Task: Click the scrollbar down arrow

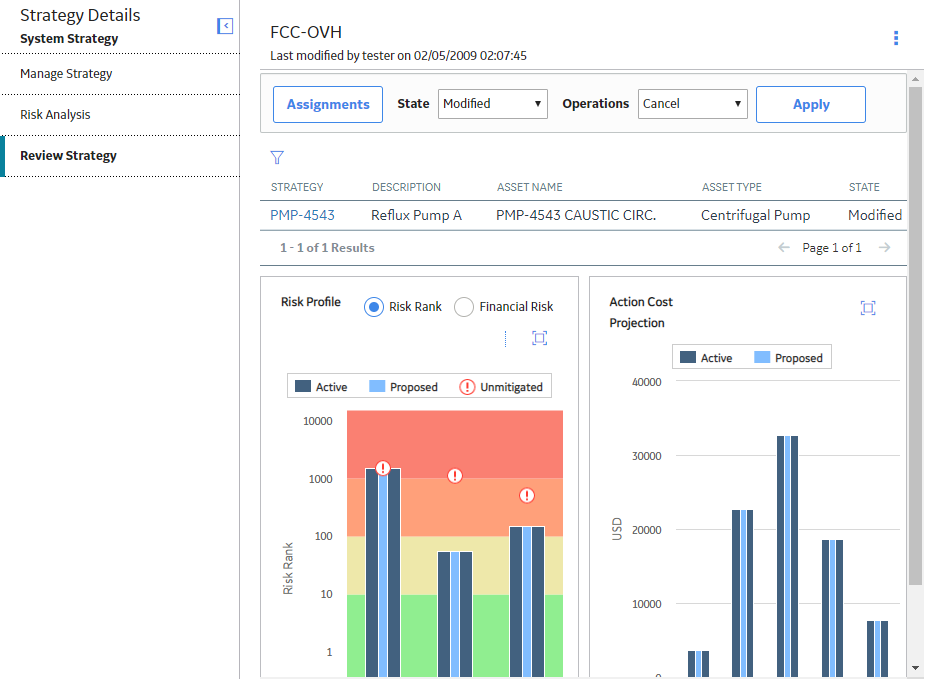Action: coord(915,668)
